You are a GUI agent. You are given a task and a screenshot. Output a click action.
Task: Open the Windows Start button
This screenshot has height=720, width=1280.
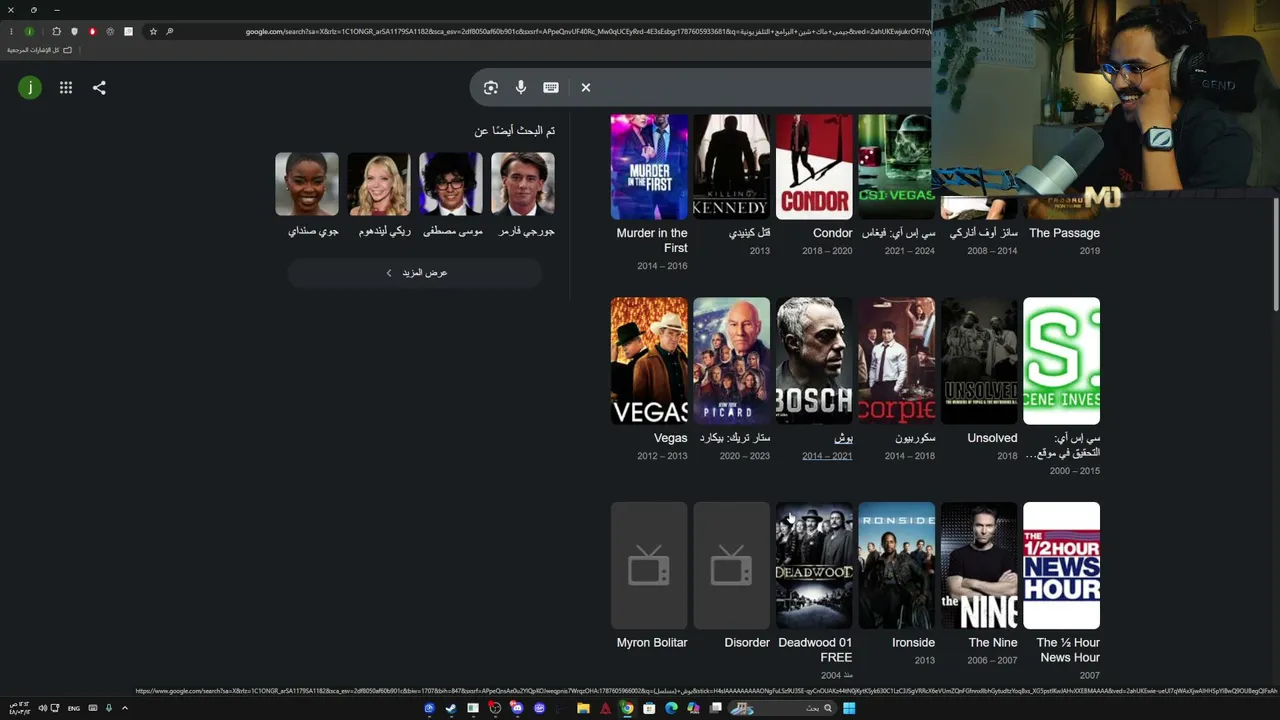[x=849, y=708]
